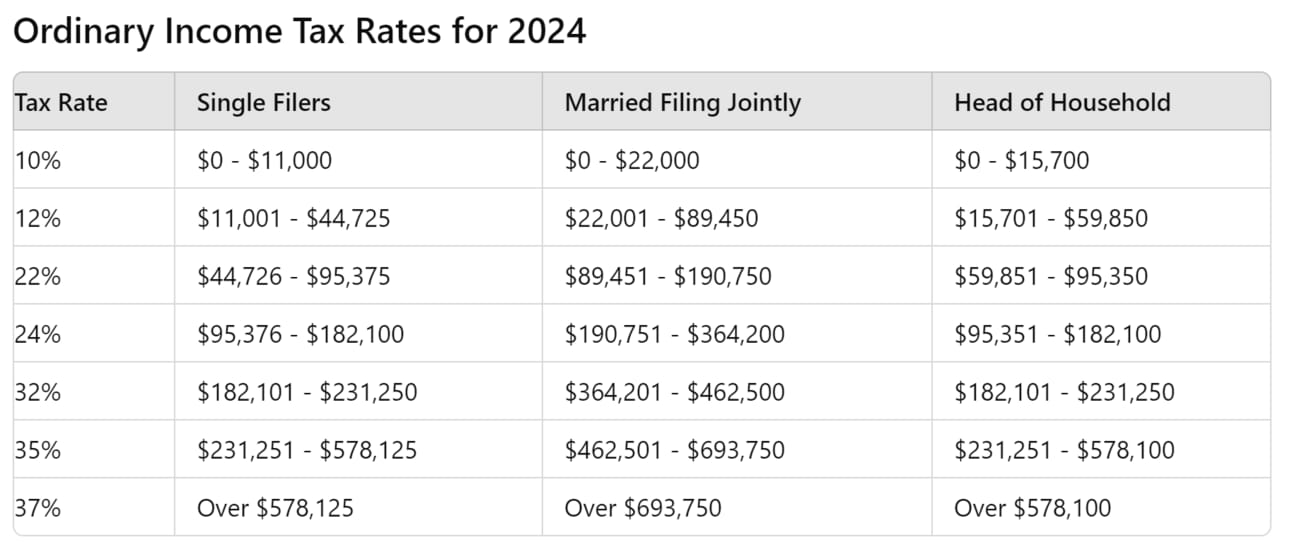
Task: Select the Single Filers column header
Action: click(x=358, y=101)
